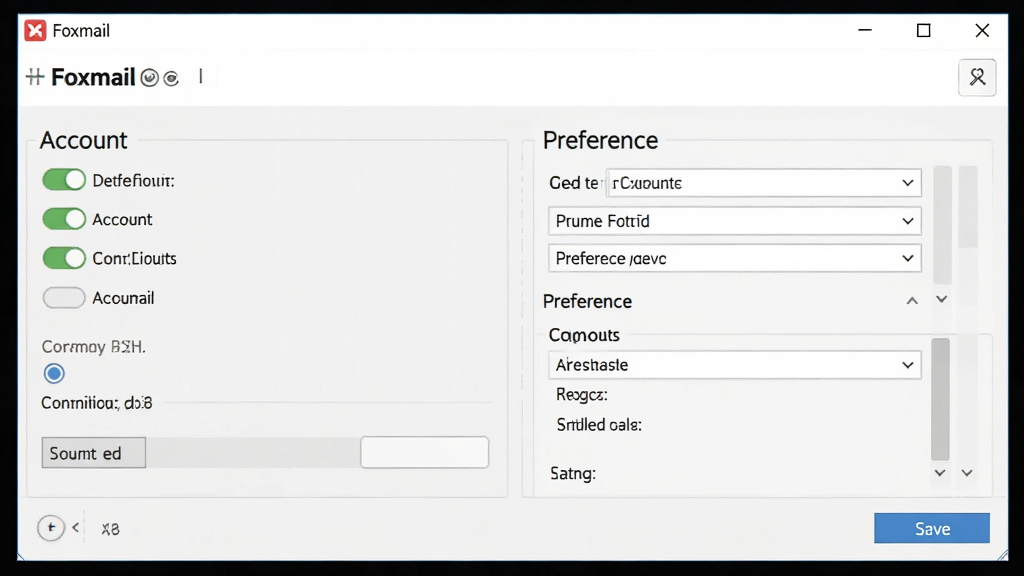Turn off the Account toggle switch
Image resolution: width=1024 pixels, height=576 pixels.
64,219
